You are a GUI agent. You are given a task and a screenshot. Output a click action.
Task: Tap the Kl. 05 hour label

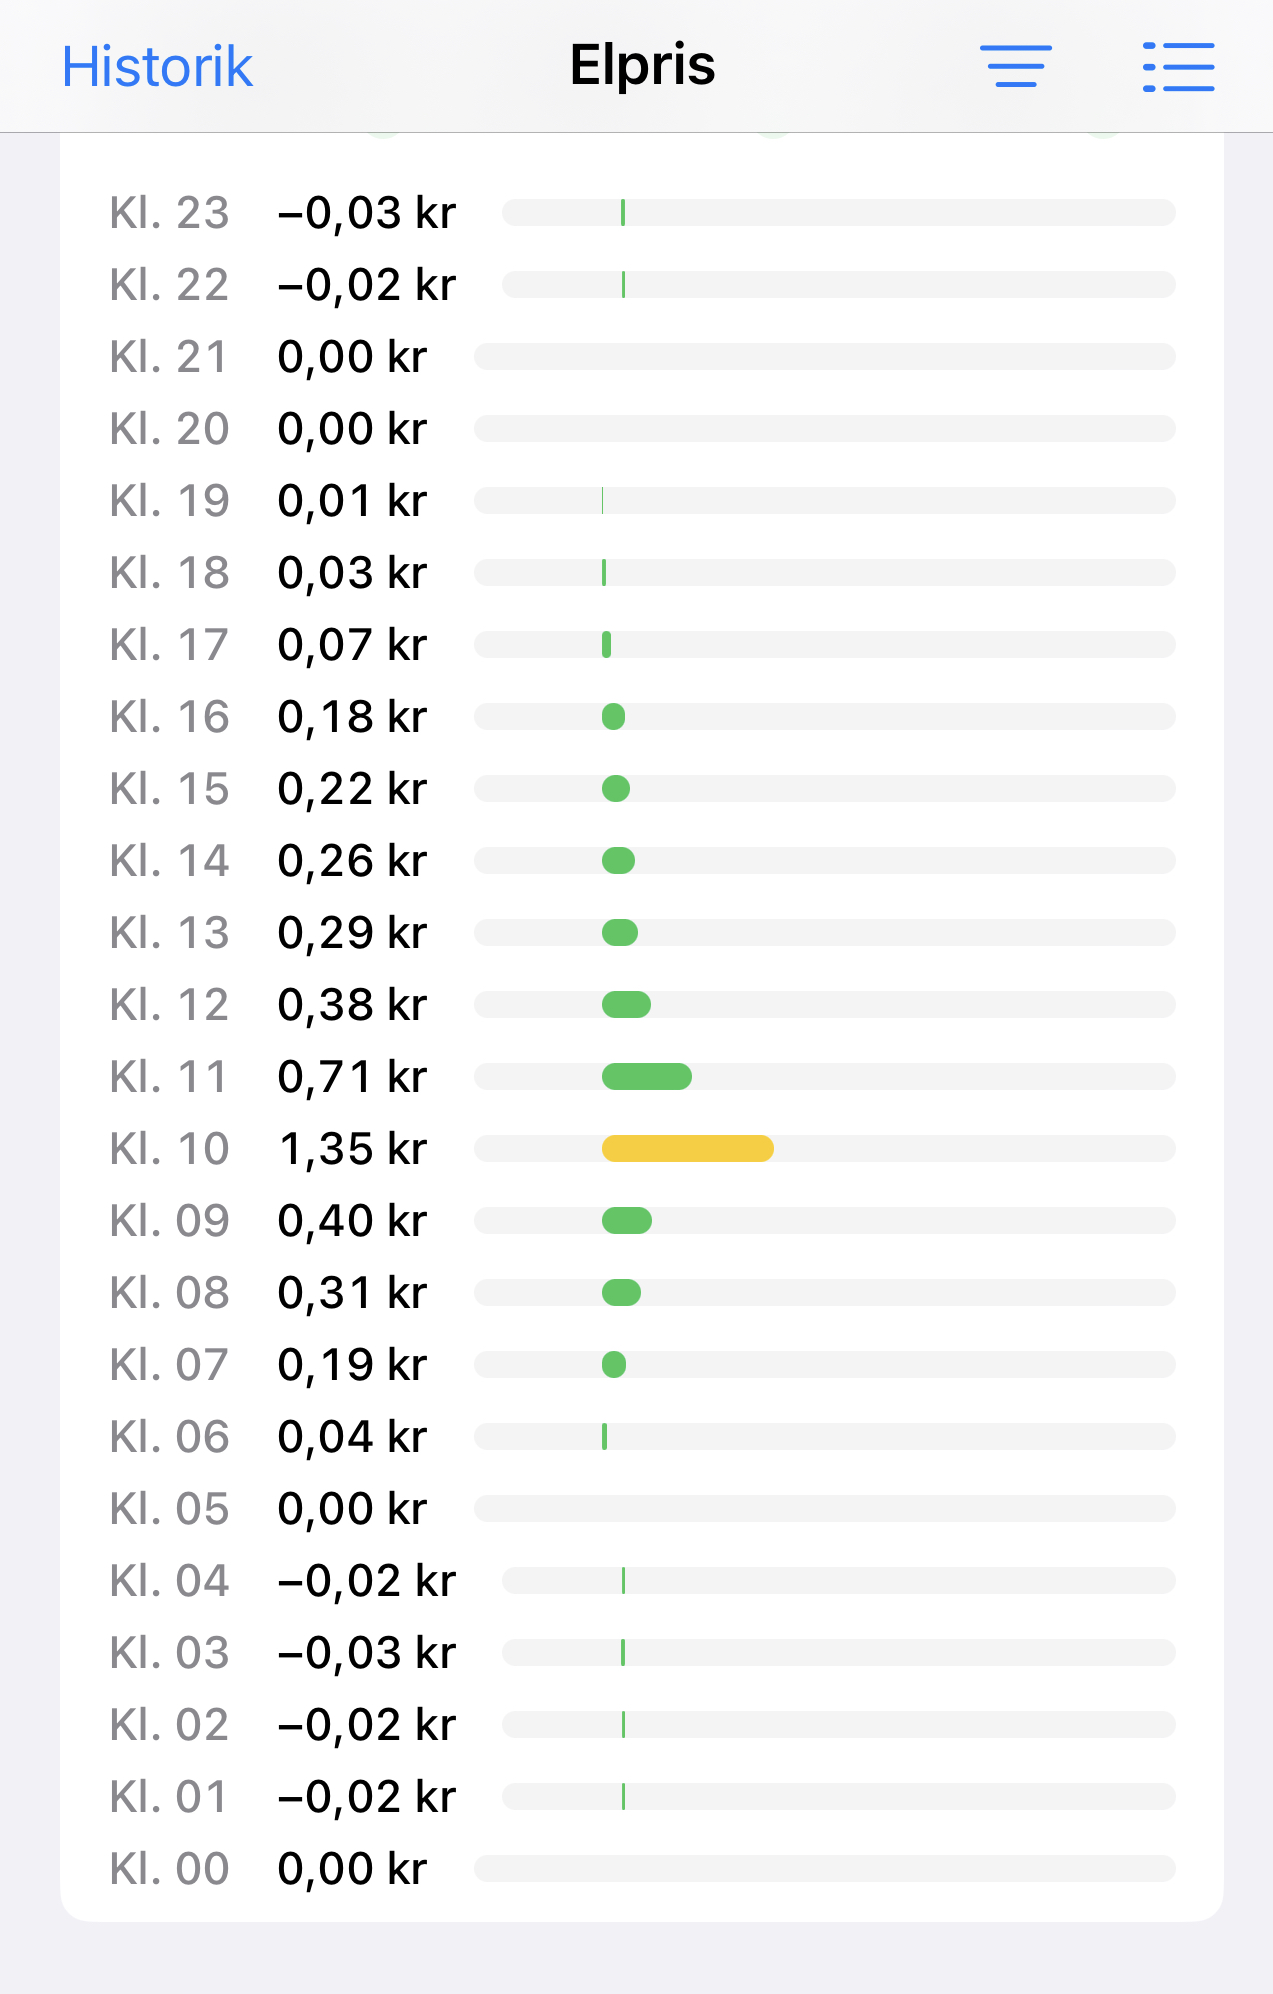coord(170,1509)
